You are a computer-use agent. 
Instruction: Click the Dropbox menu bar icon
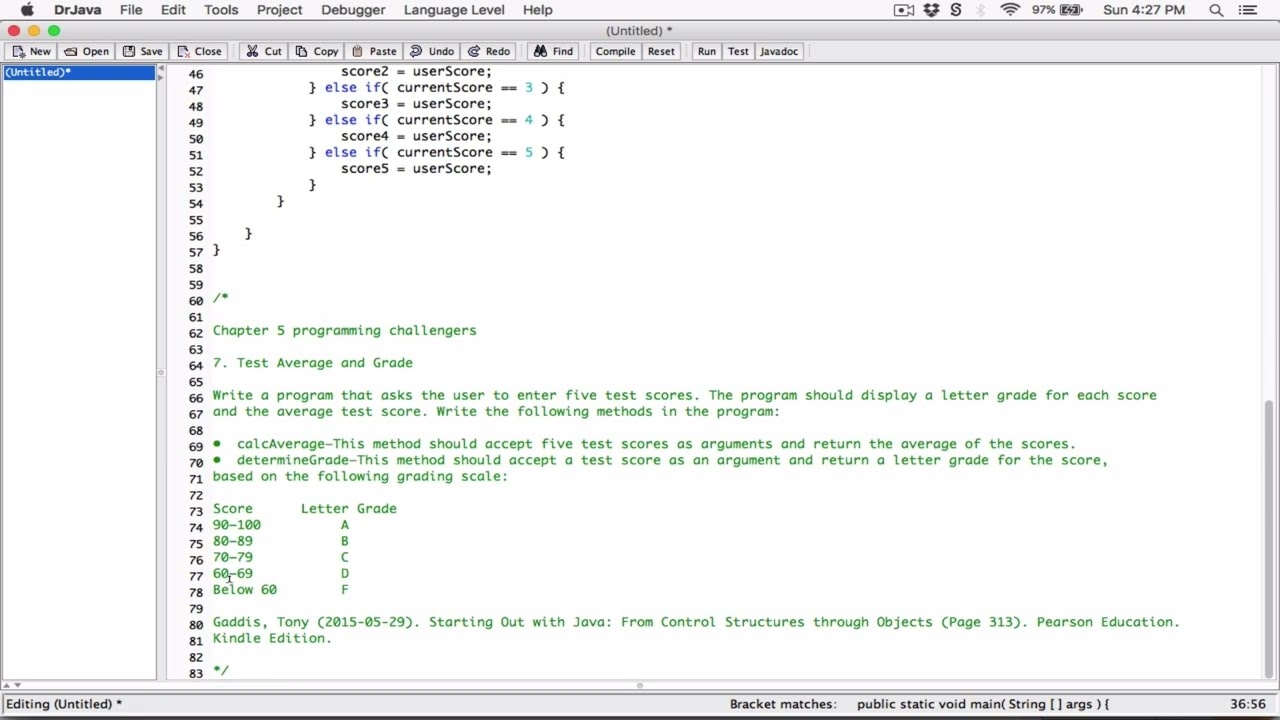[932, 10]
